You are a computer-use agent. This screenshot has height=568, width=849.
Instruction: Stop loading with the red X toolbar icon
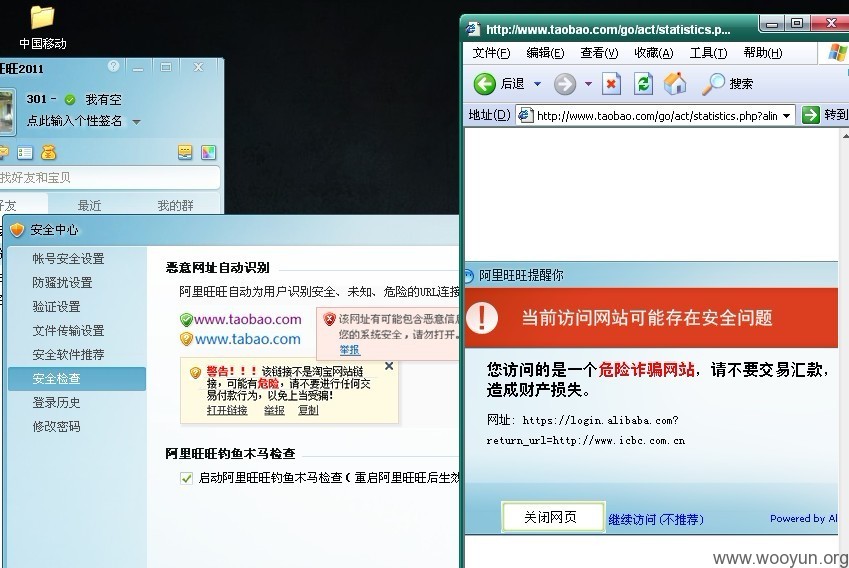[611, 84]
